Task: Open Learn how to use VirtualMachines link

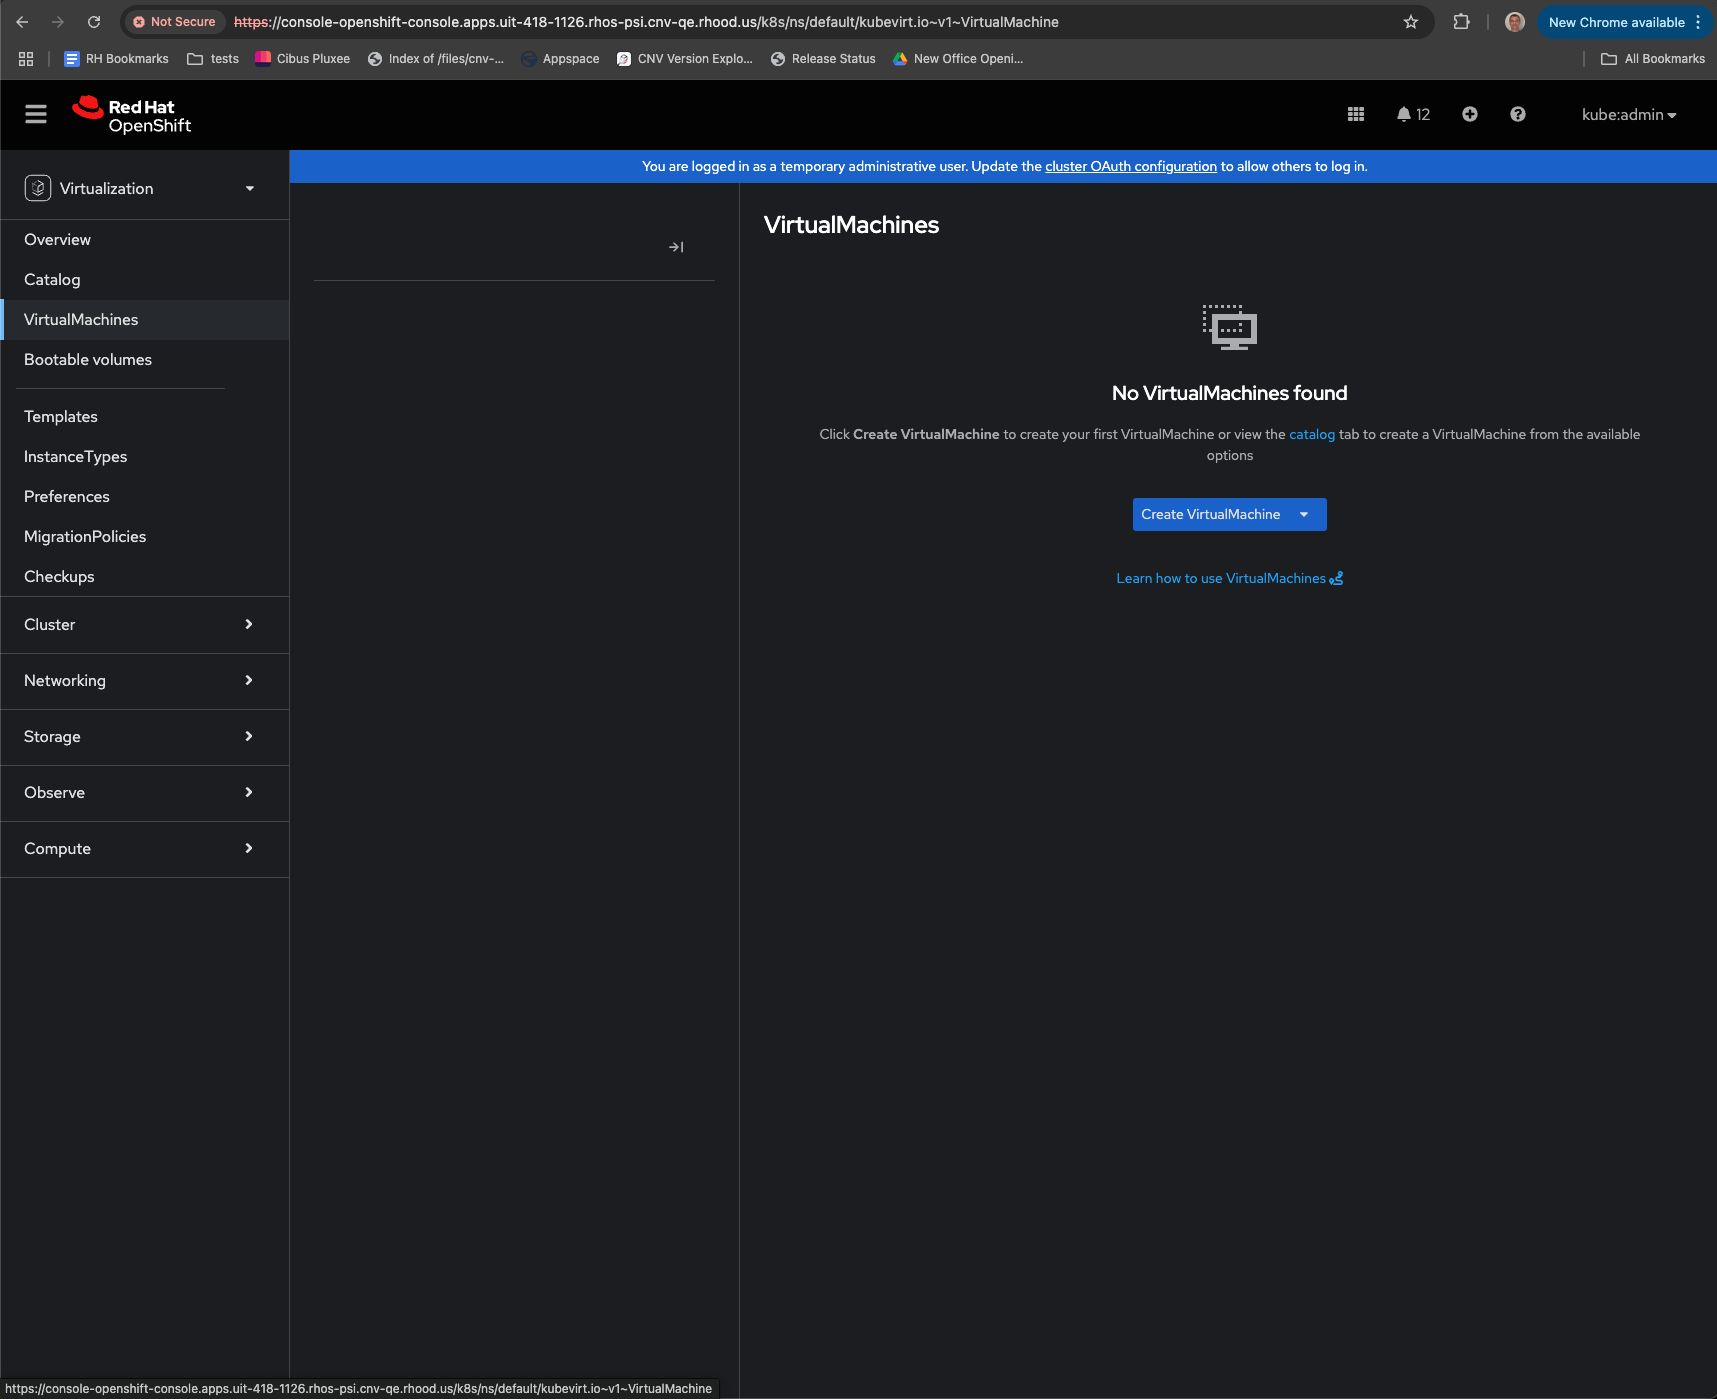Action: pyautogui.click(x=1230, y=578)
